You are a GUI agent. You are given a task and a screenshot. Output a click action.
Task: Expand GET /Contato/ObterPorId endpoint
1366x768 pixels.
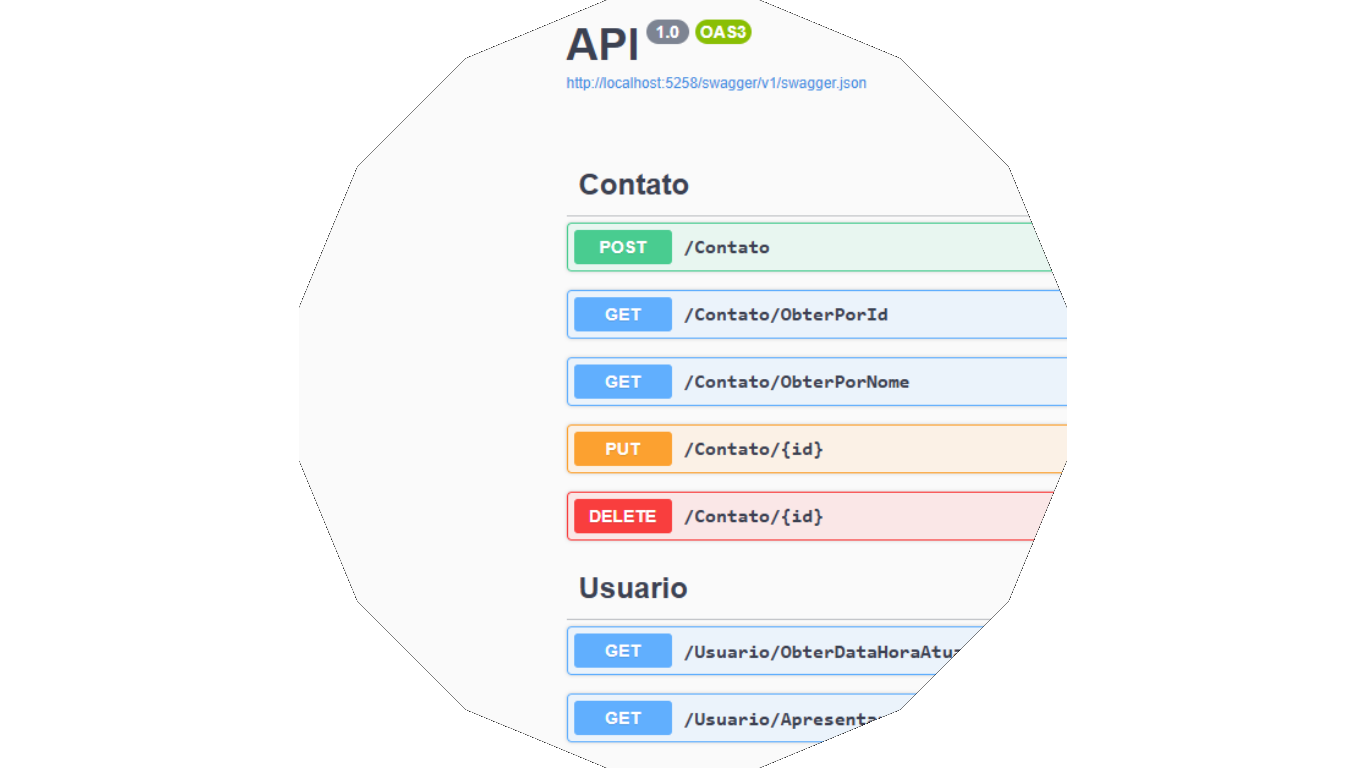817,314
